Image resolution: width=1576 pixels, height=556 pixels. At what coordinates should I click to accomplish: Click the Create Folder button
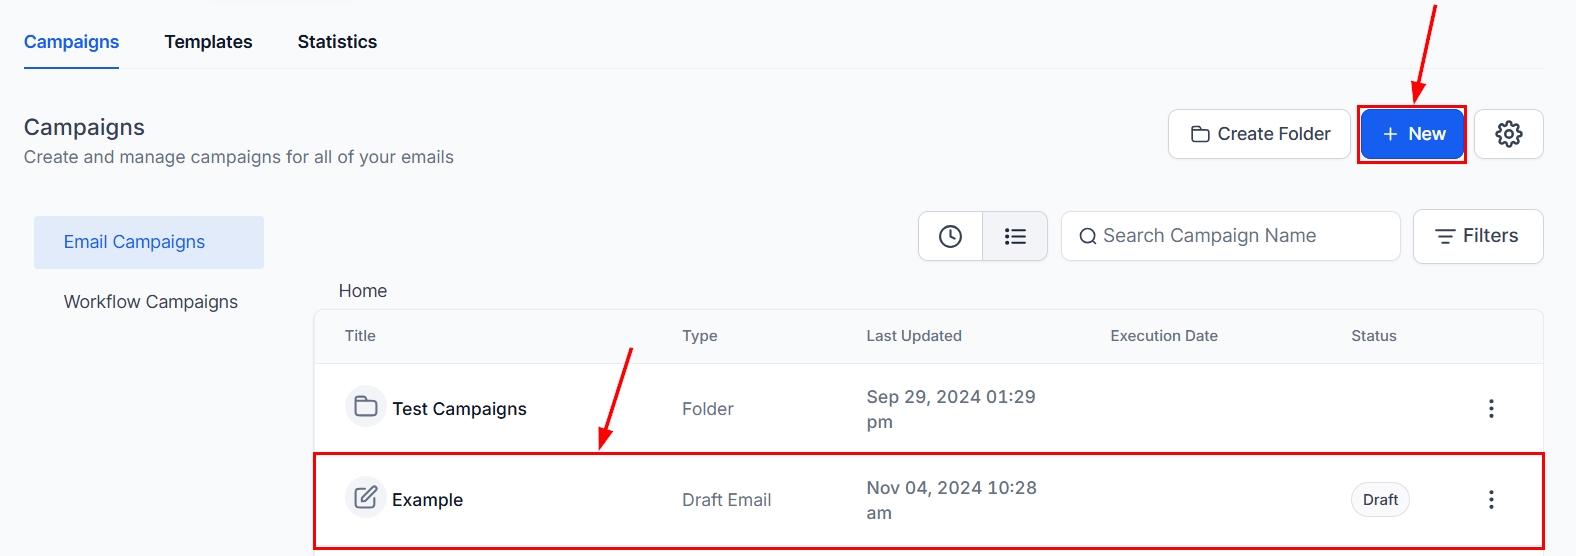tap(1259, 134)
